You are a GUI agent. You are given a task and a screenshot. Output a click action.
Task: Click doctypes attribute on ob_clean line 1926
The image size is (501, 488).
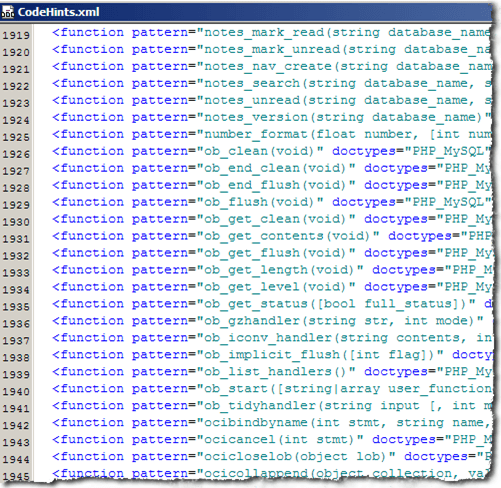point(364,152)
